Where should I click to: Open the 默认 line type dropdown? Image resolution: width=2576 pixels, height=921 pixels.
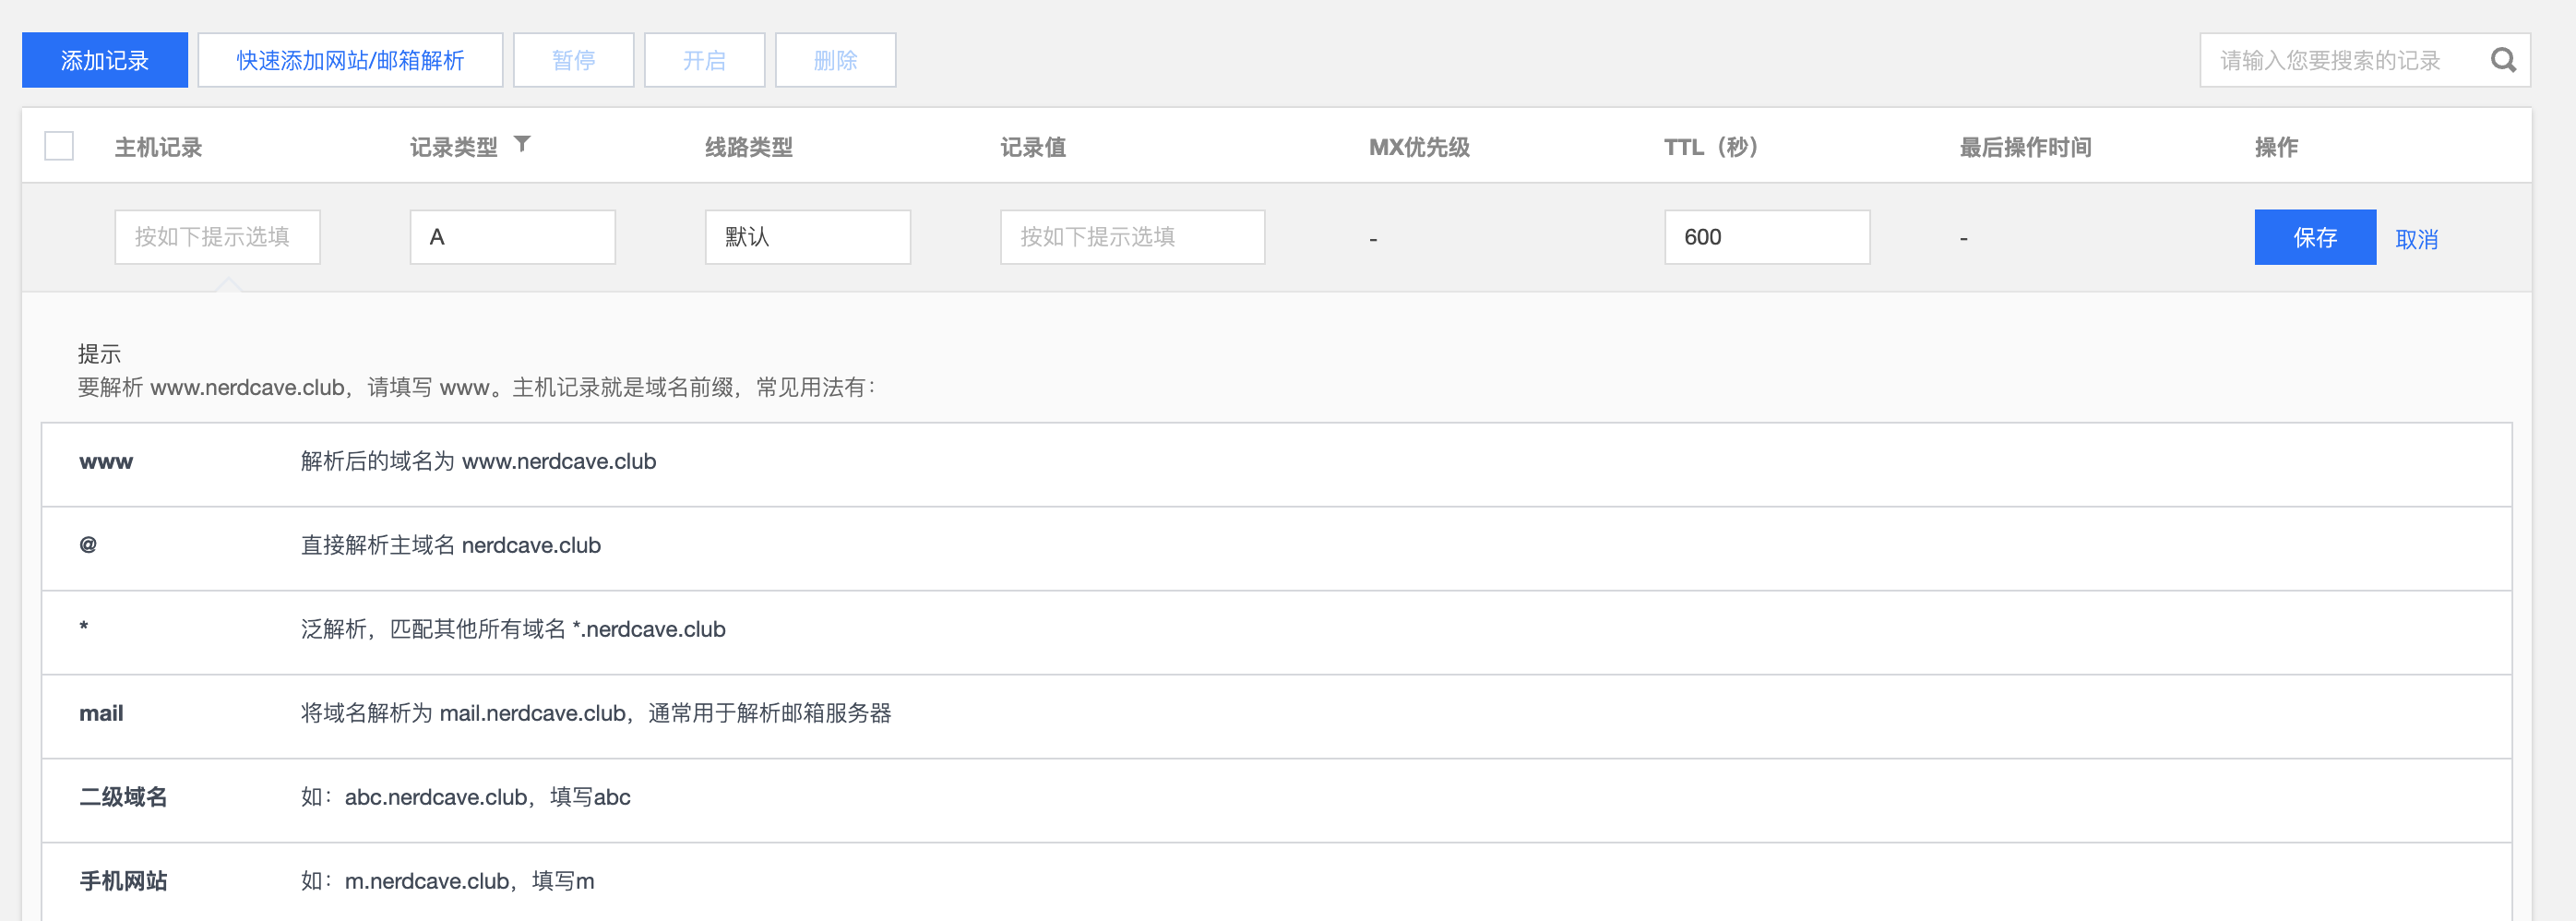[x=808, y=237]
